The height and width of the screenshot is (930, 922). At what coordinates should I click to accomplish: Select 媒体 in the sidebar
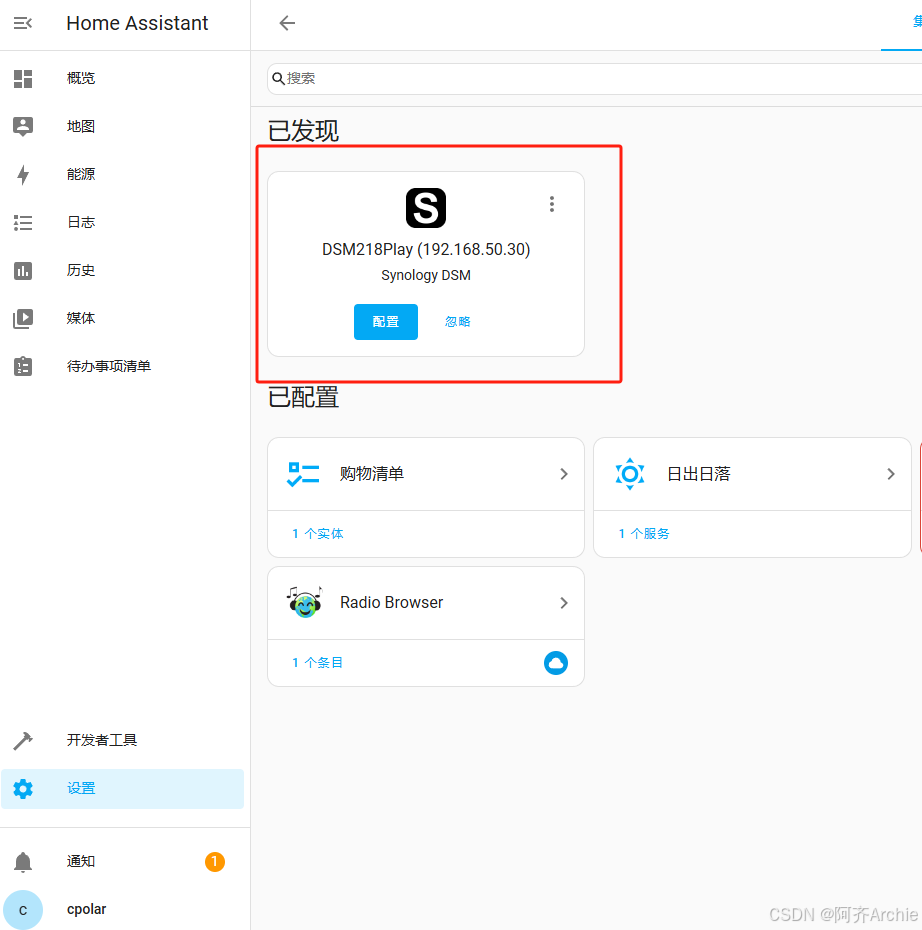coord(122,319)
